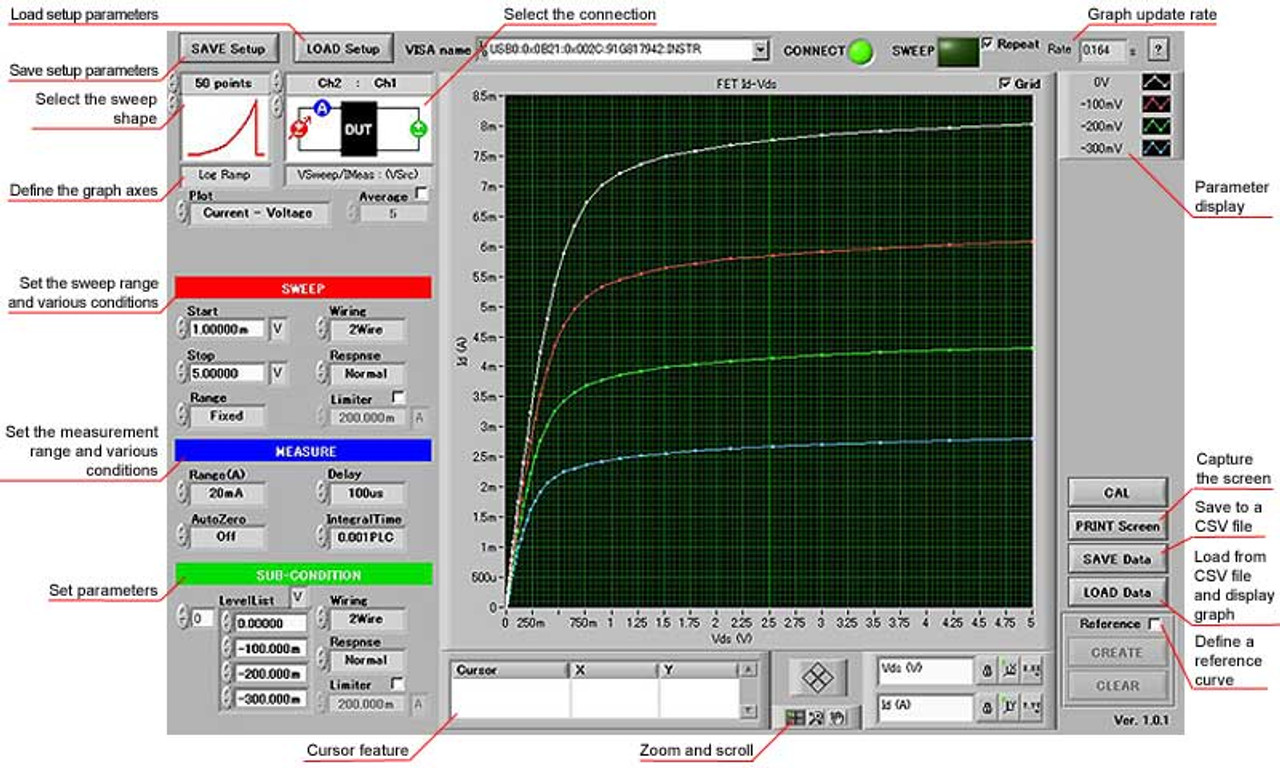Click the PRINT Screen button
The height and width of the screenshot is (768, 1280).
[1117, 526]
